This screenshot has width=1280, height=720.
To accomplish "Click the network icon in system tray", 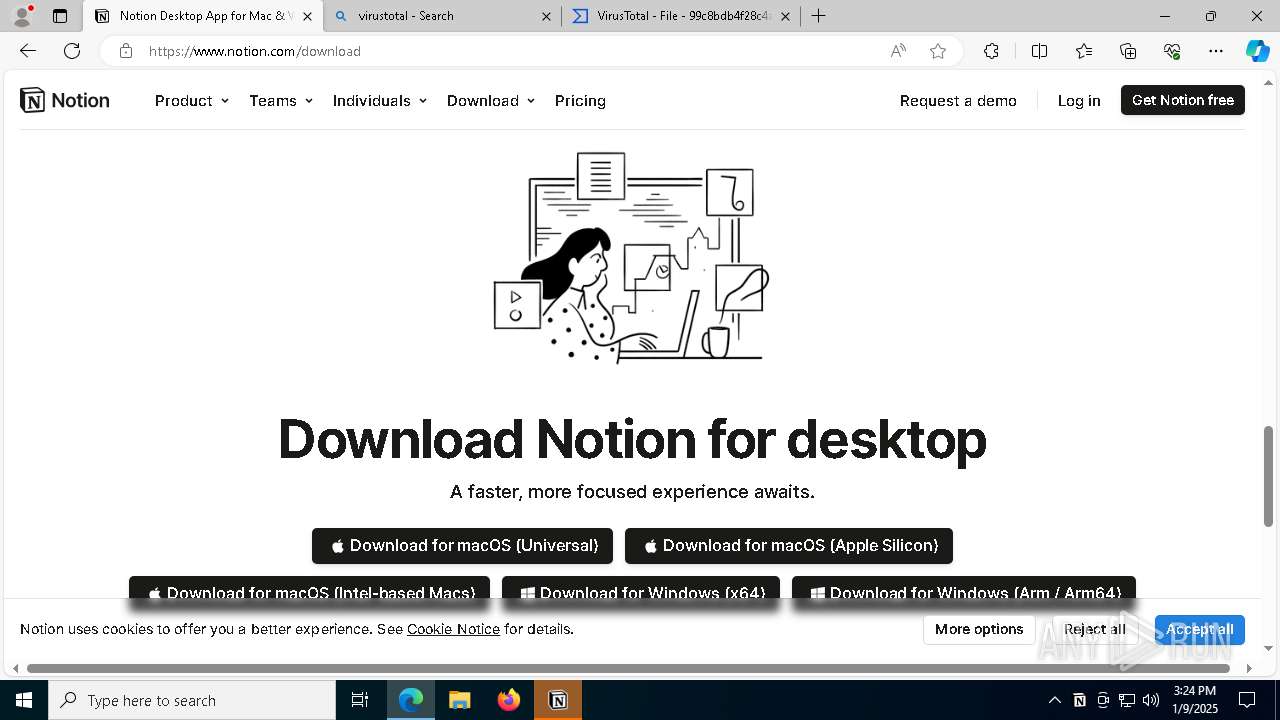I will [1127, 700].
